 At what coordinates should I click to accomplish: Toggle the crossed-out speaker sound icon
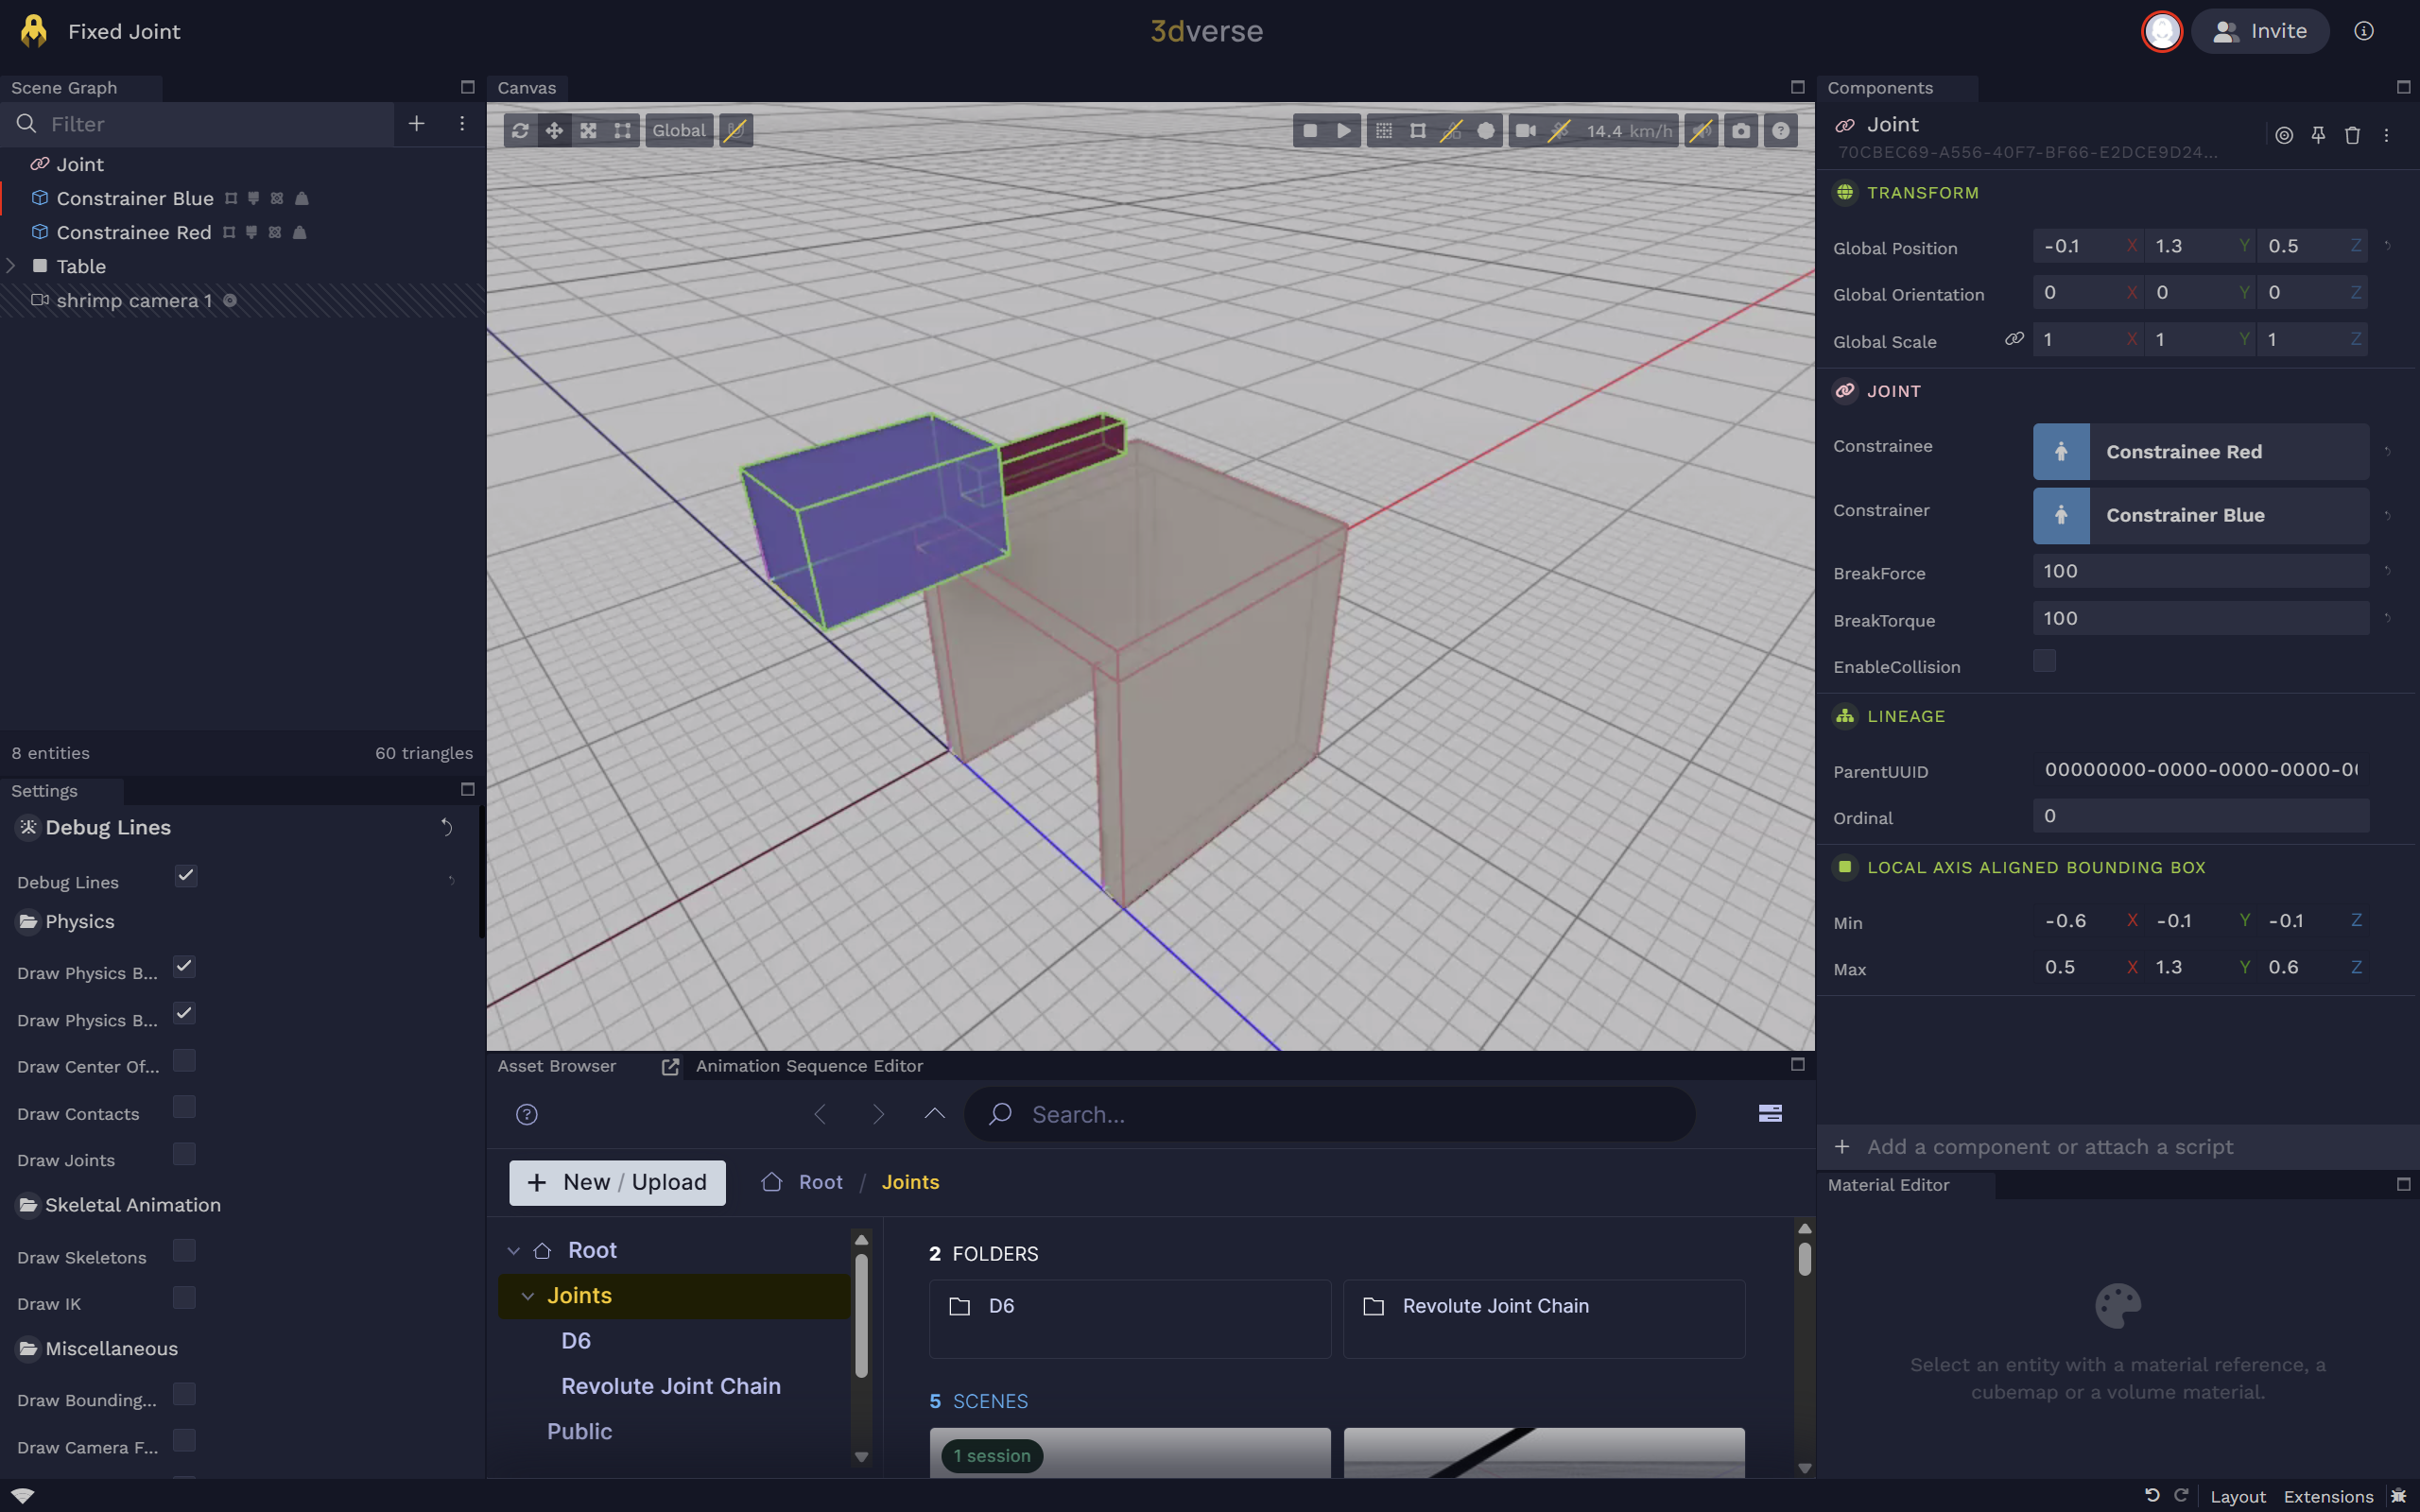pyautogui.click(x=1700, y=130)
